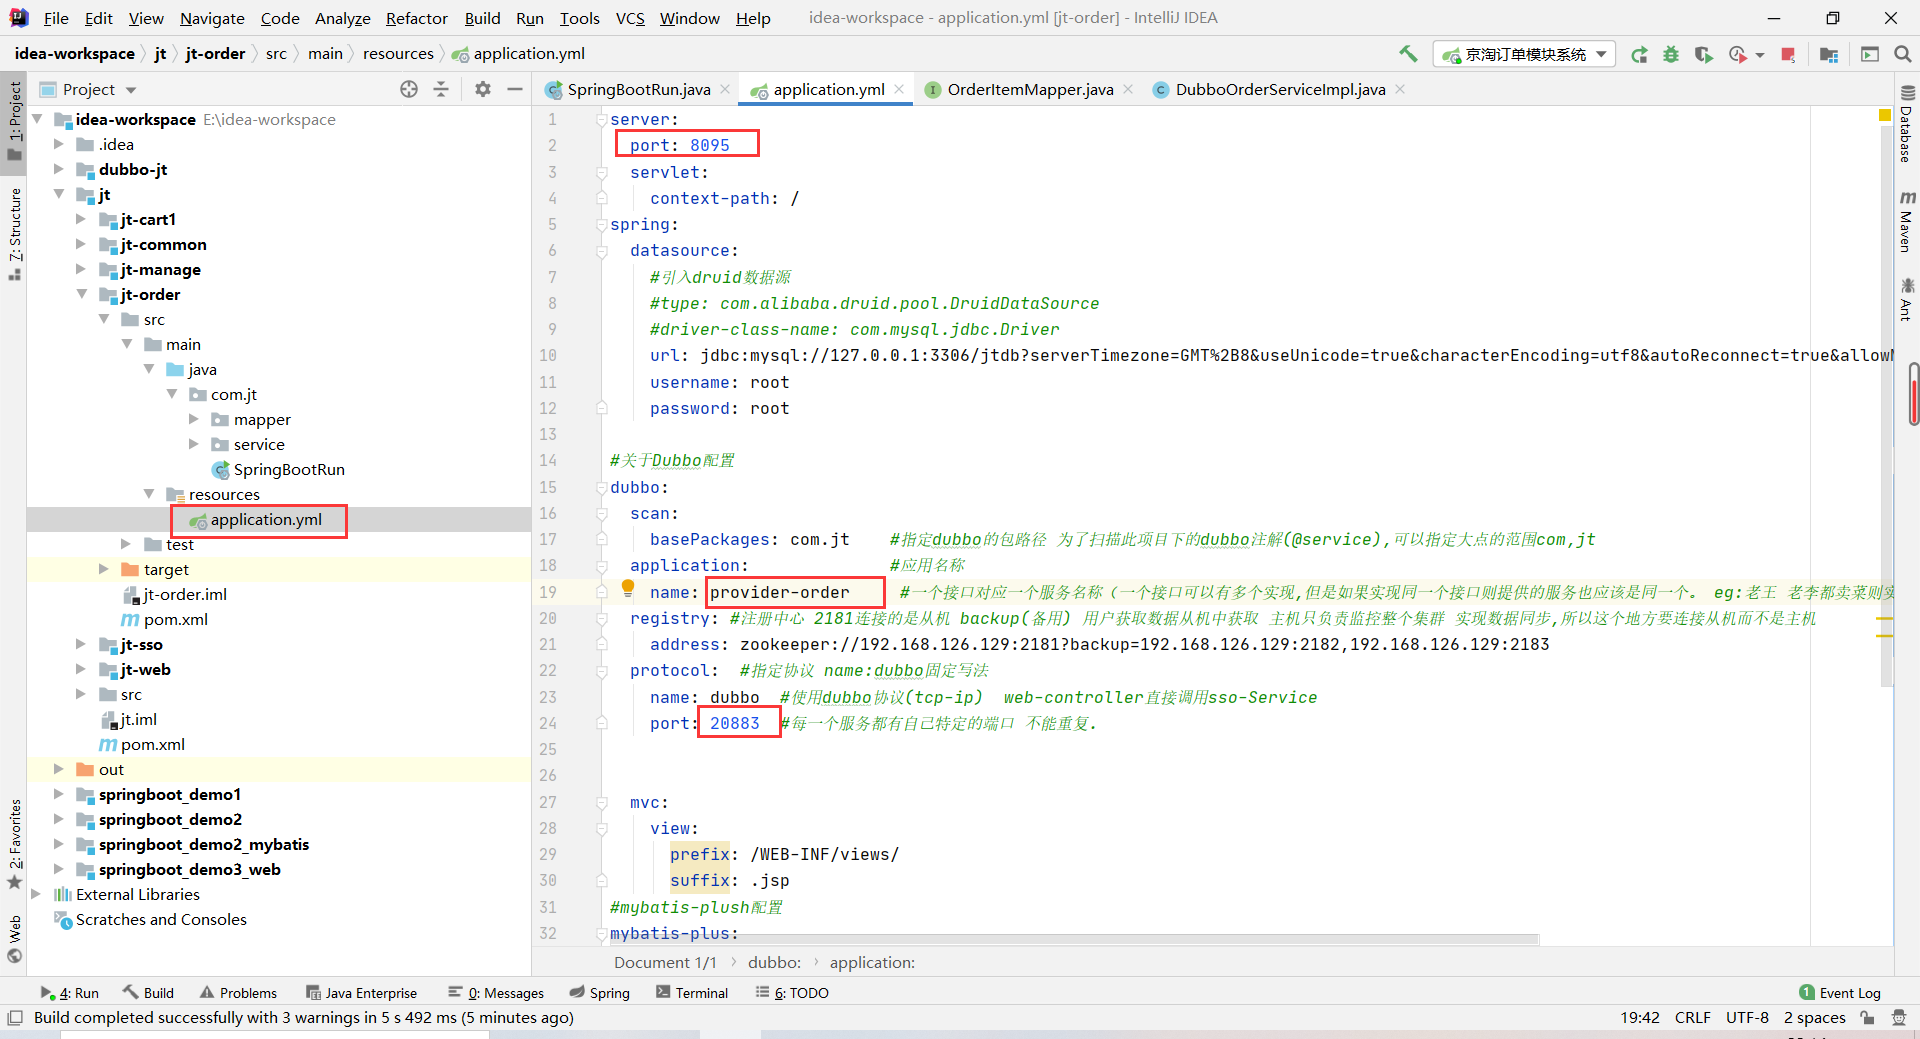This screenshot has width=1920, height=1039.
Task: Expand the External Libraries node
Action: point(37,894)
